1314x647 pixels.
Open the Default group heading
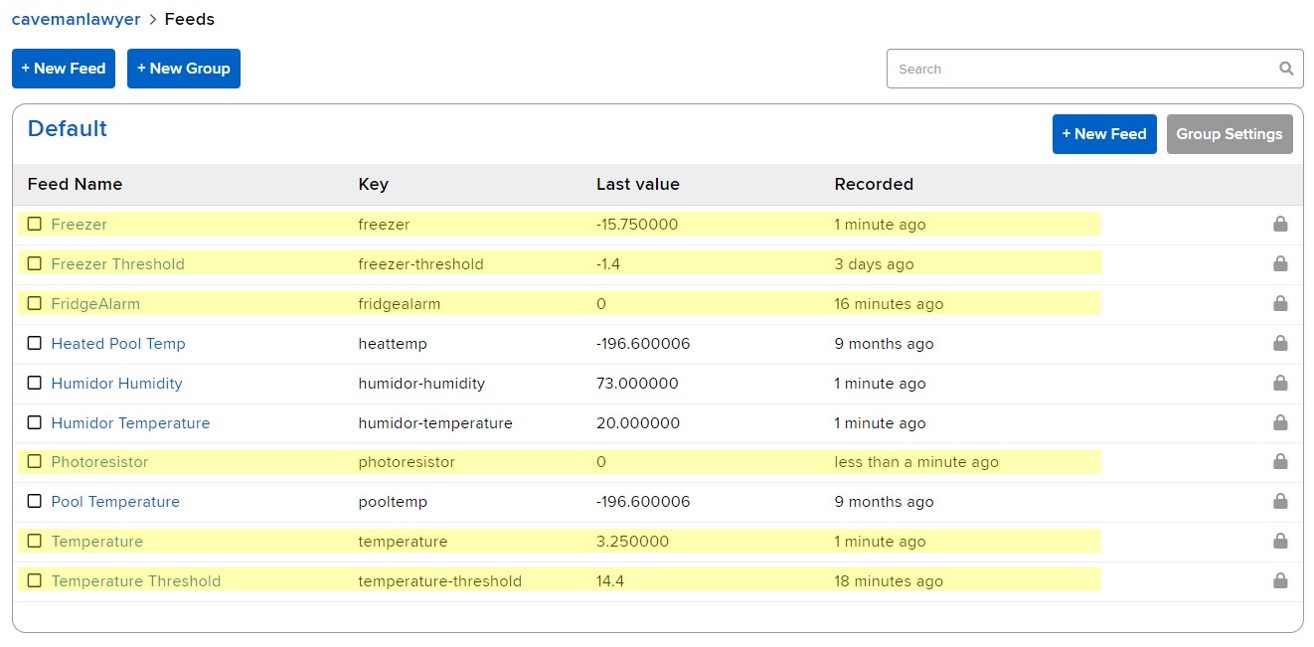point(67,129)
